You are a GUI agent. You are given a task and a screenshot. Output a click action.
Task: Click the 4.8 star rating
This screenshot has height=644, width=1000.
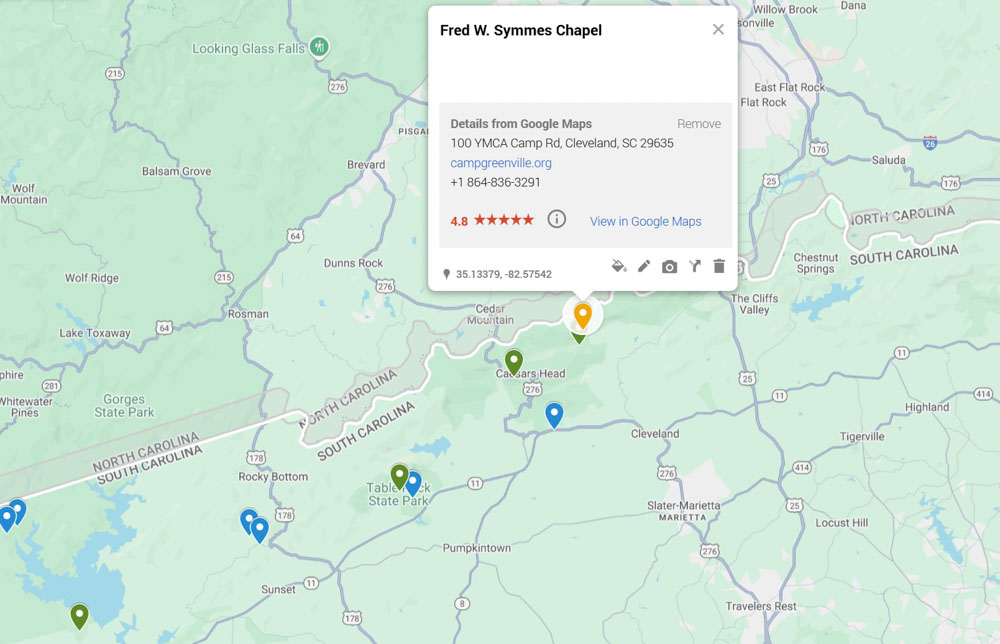[492, 221]
